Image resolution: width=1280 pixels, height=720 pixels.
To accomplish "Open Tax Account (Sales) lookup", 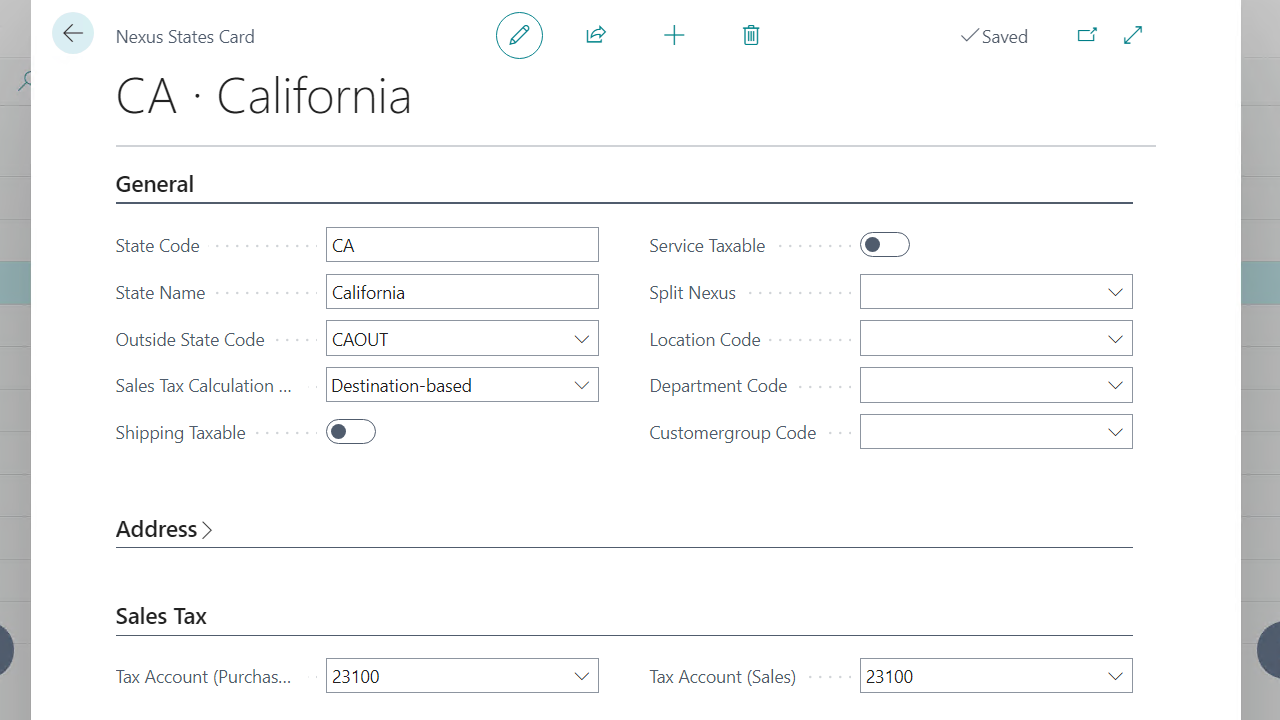I will (x=1115, y=676).
